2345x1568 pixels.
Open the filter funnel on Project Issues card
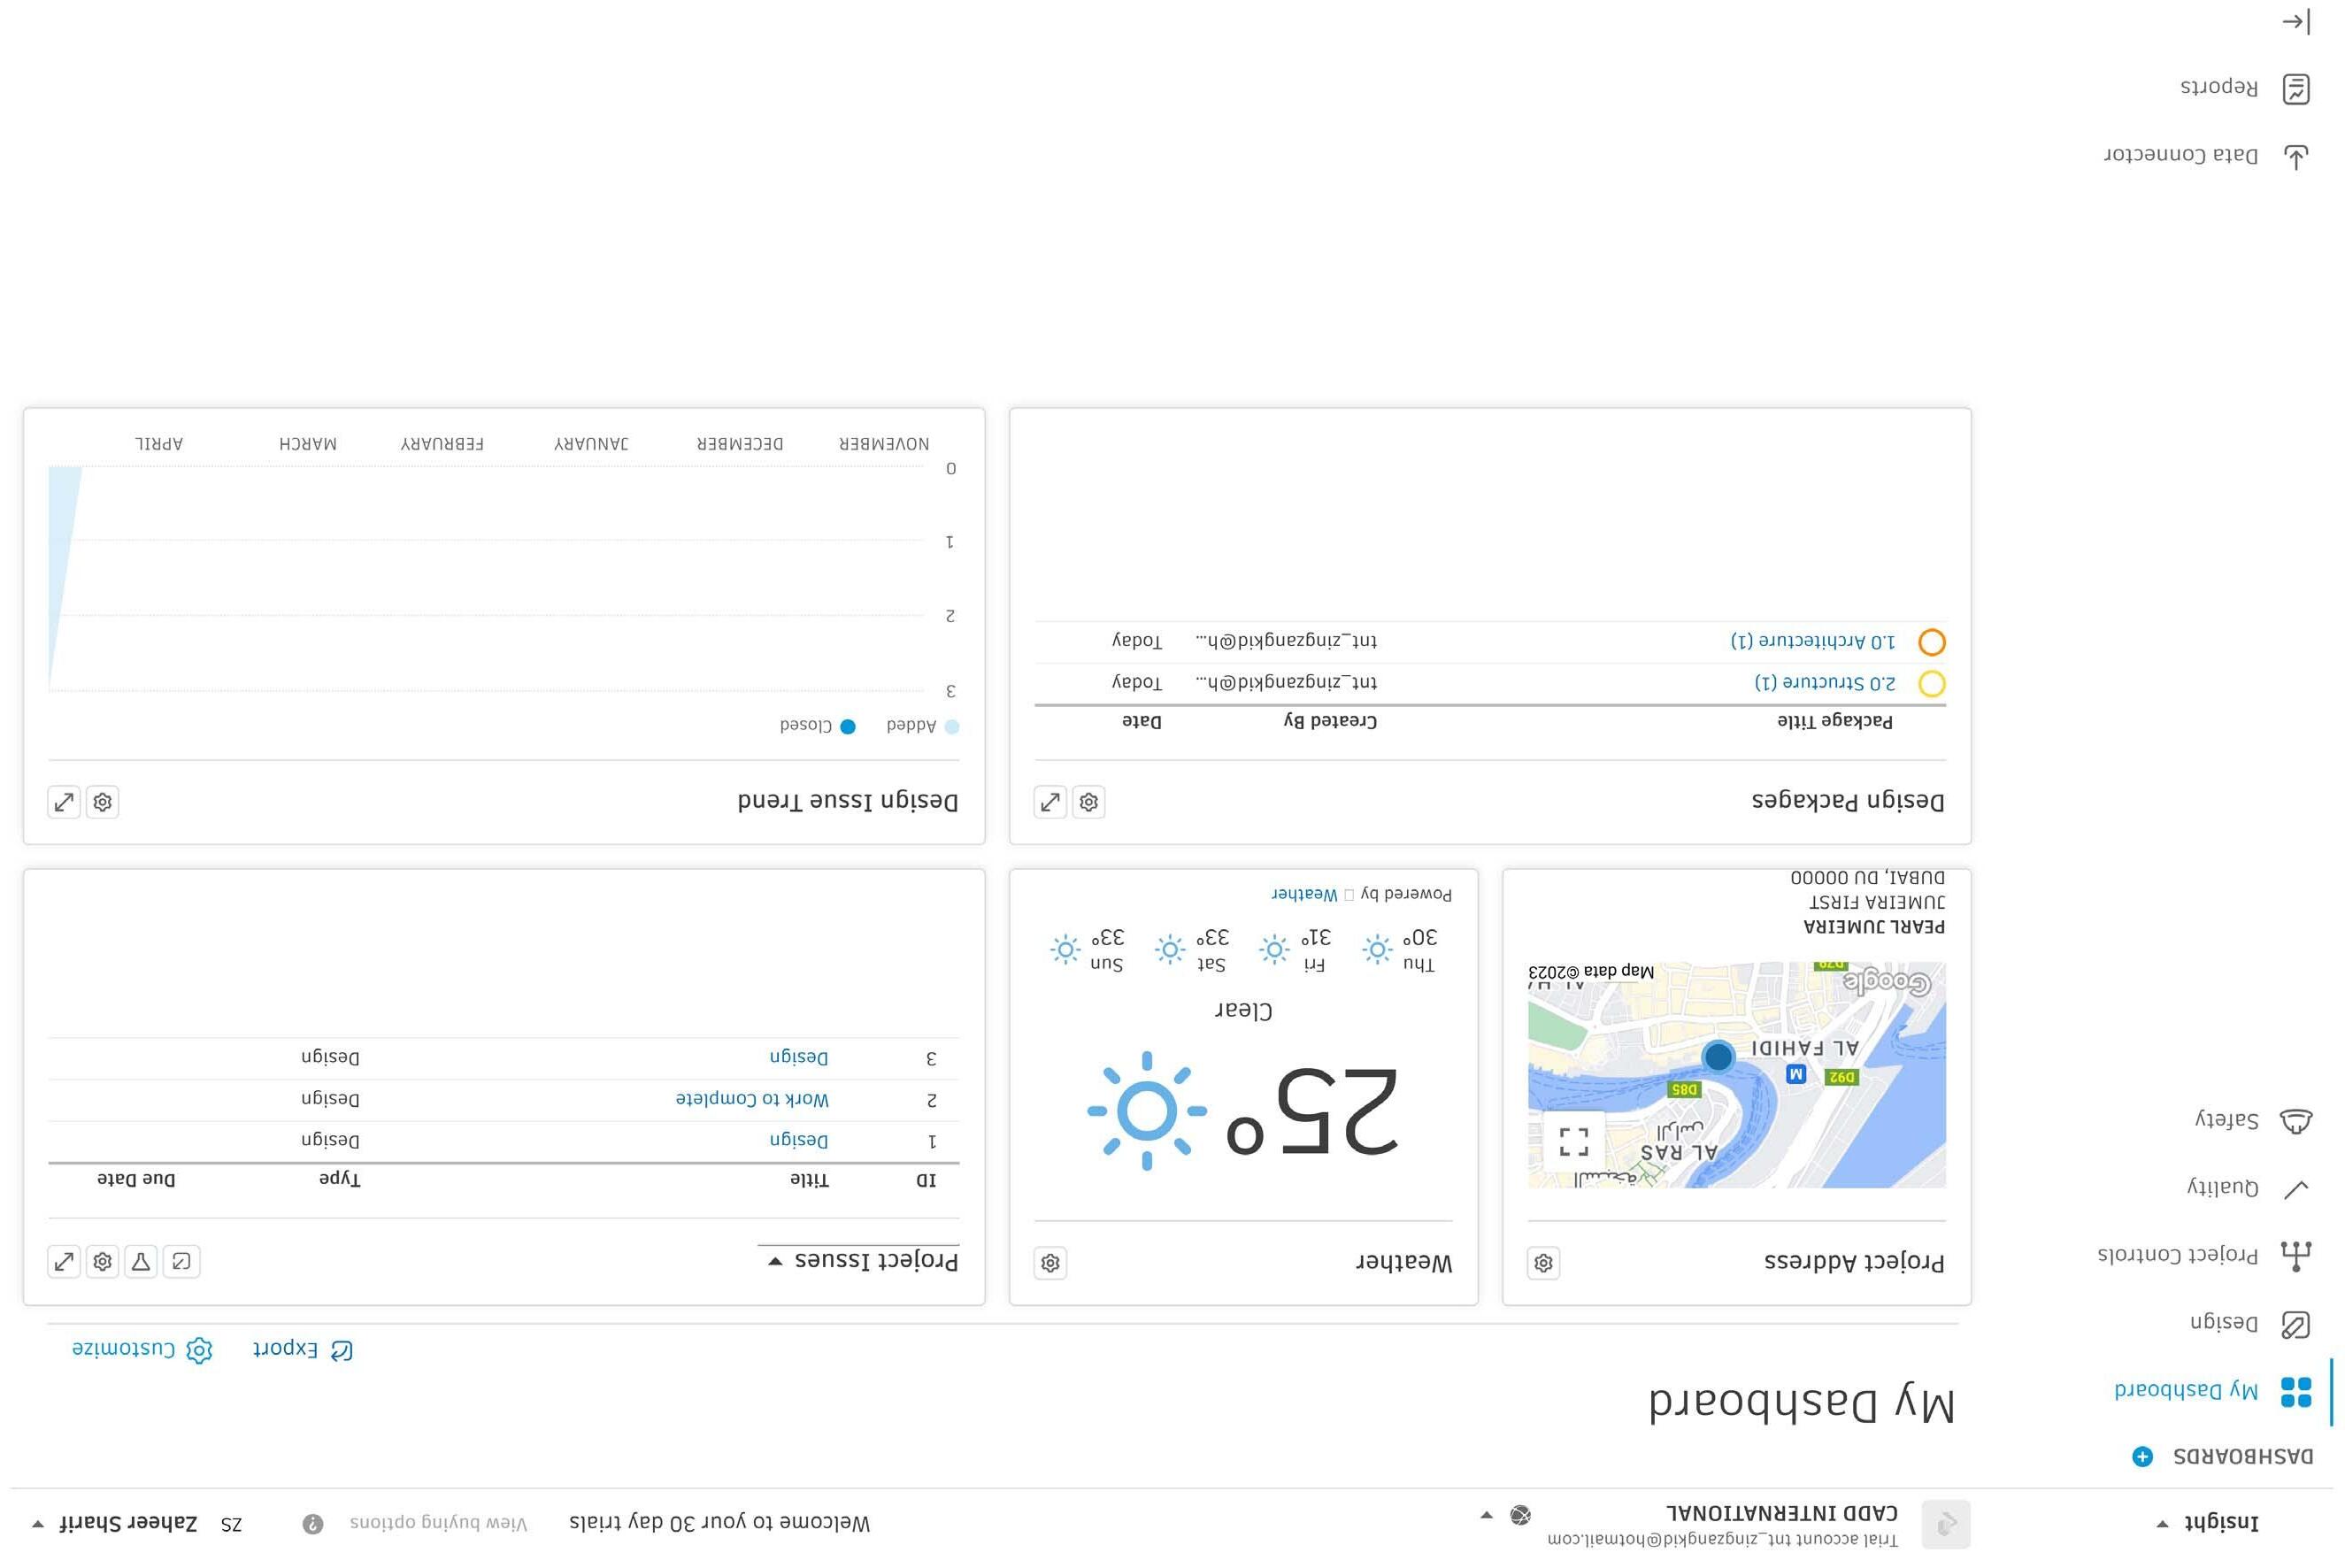141,1262
